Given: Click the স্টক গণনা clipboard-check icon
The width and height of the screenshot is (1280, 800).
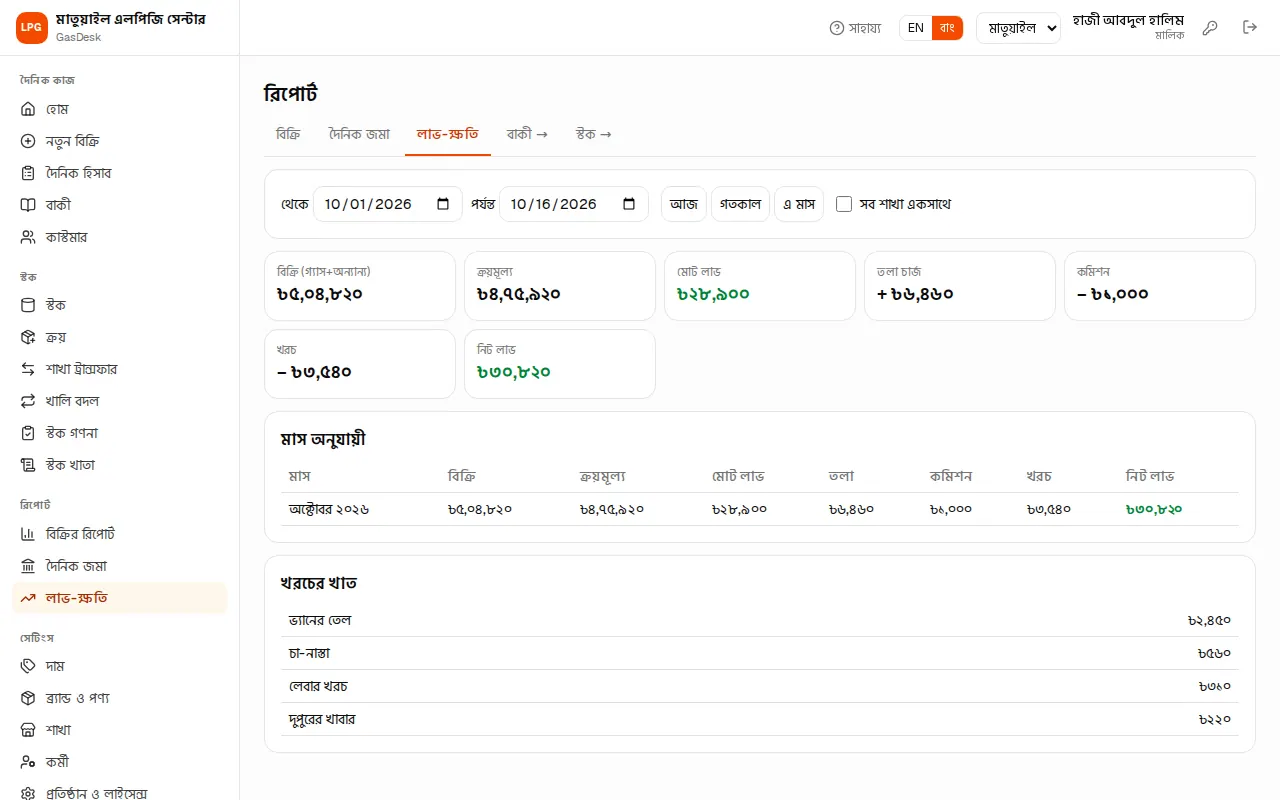Looking at the screenshot, I should [x=28, y=433].
